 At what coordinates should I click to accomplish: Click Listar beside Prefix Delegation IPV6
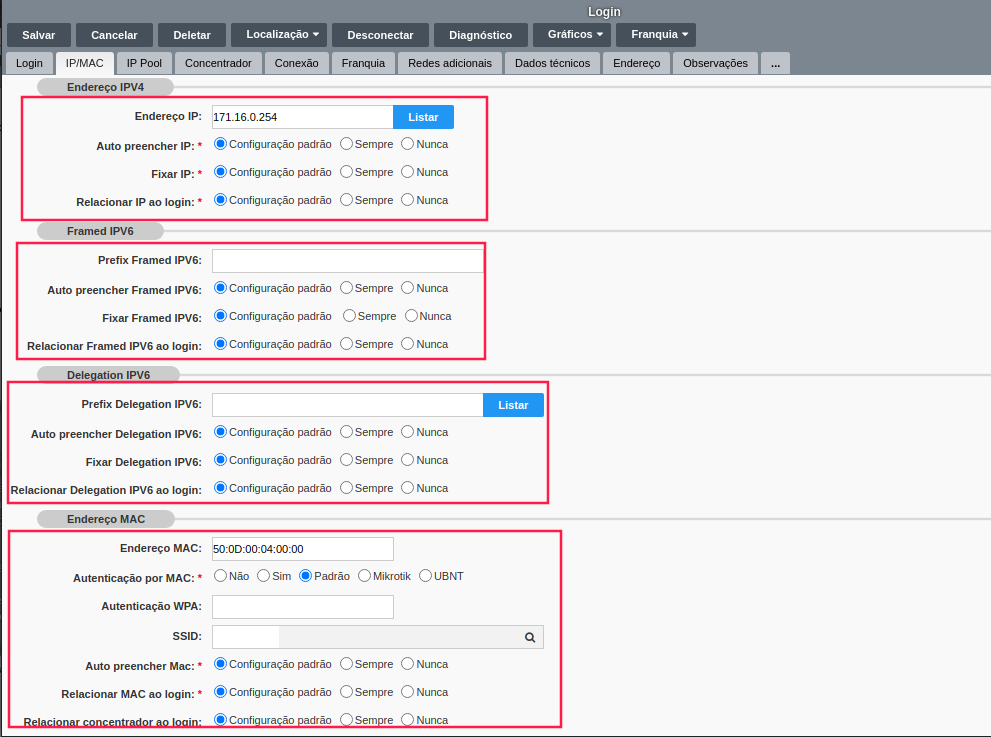[513, 405]
